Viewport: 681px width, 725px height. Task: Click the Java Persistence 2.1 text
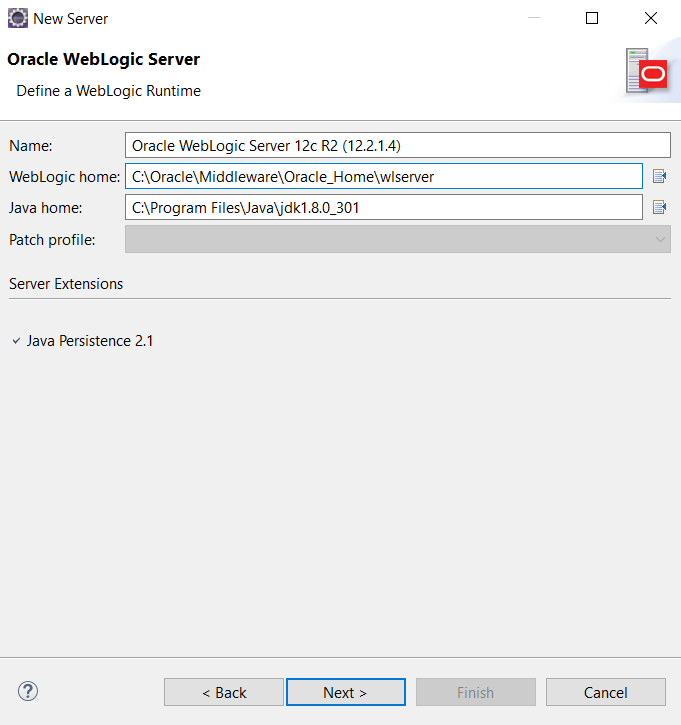[90, 341]
